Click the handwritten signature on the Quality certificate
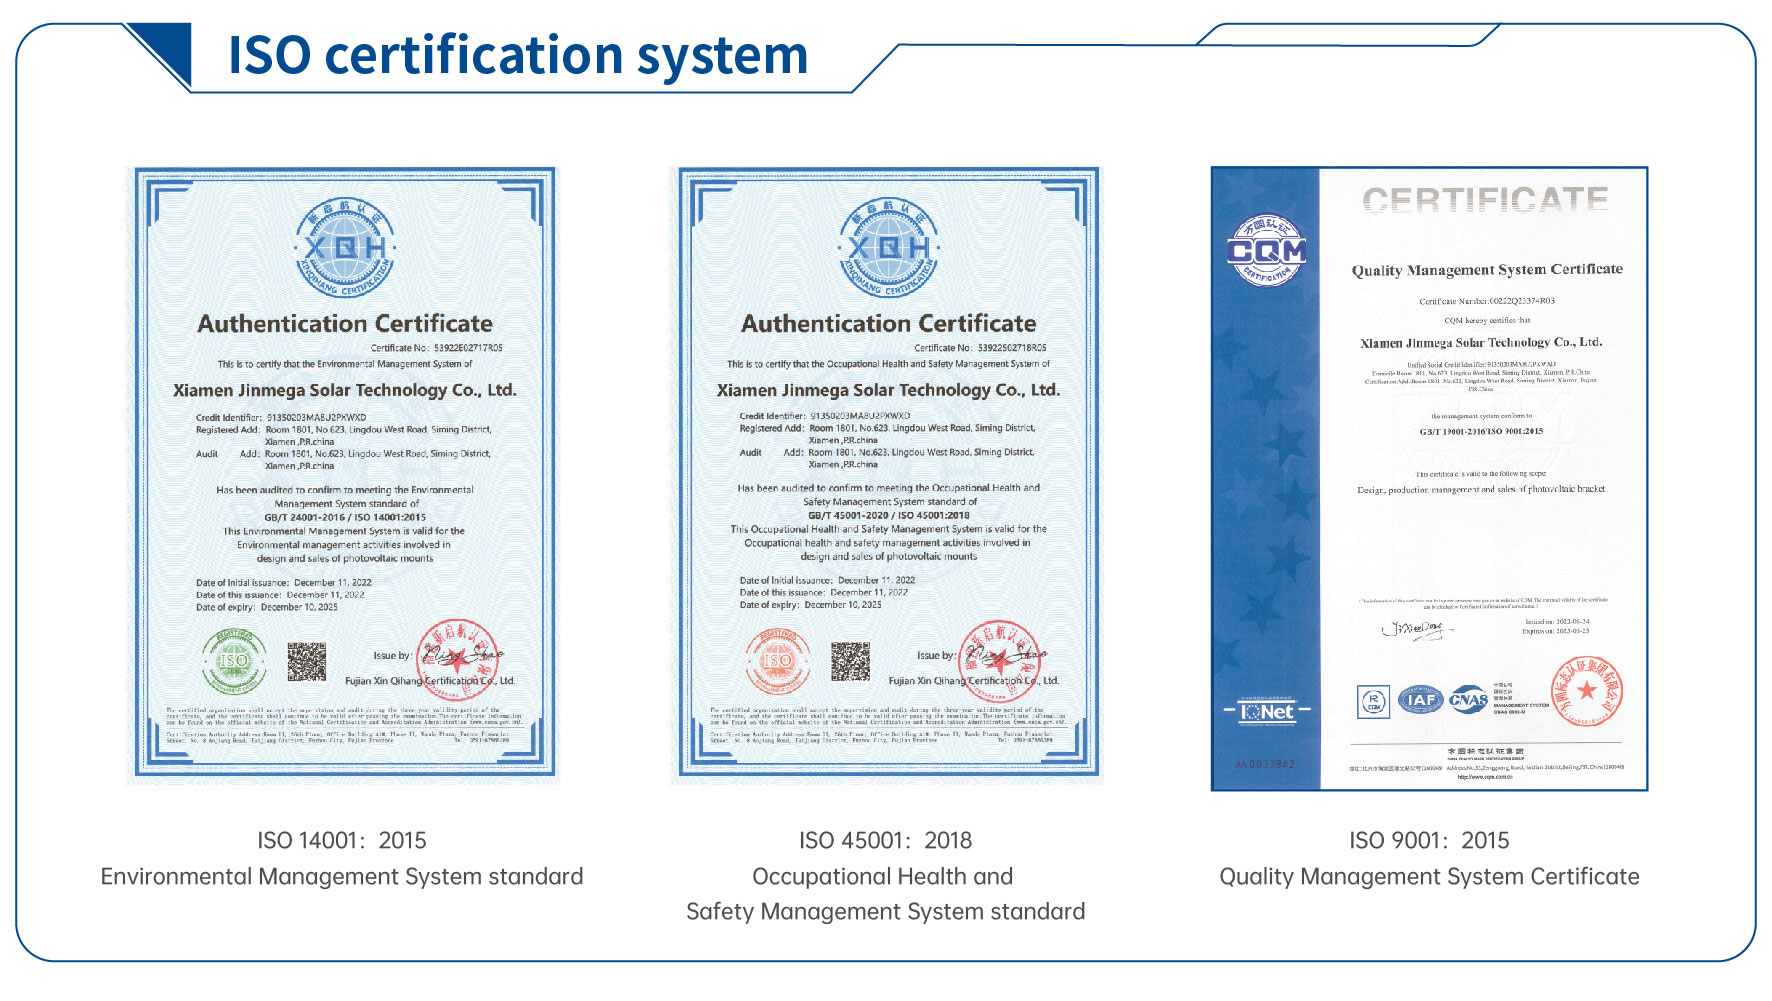 [1416, 629]
